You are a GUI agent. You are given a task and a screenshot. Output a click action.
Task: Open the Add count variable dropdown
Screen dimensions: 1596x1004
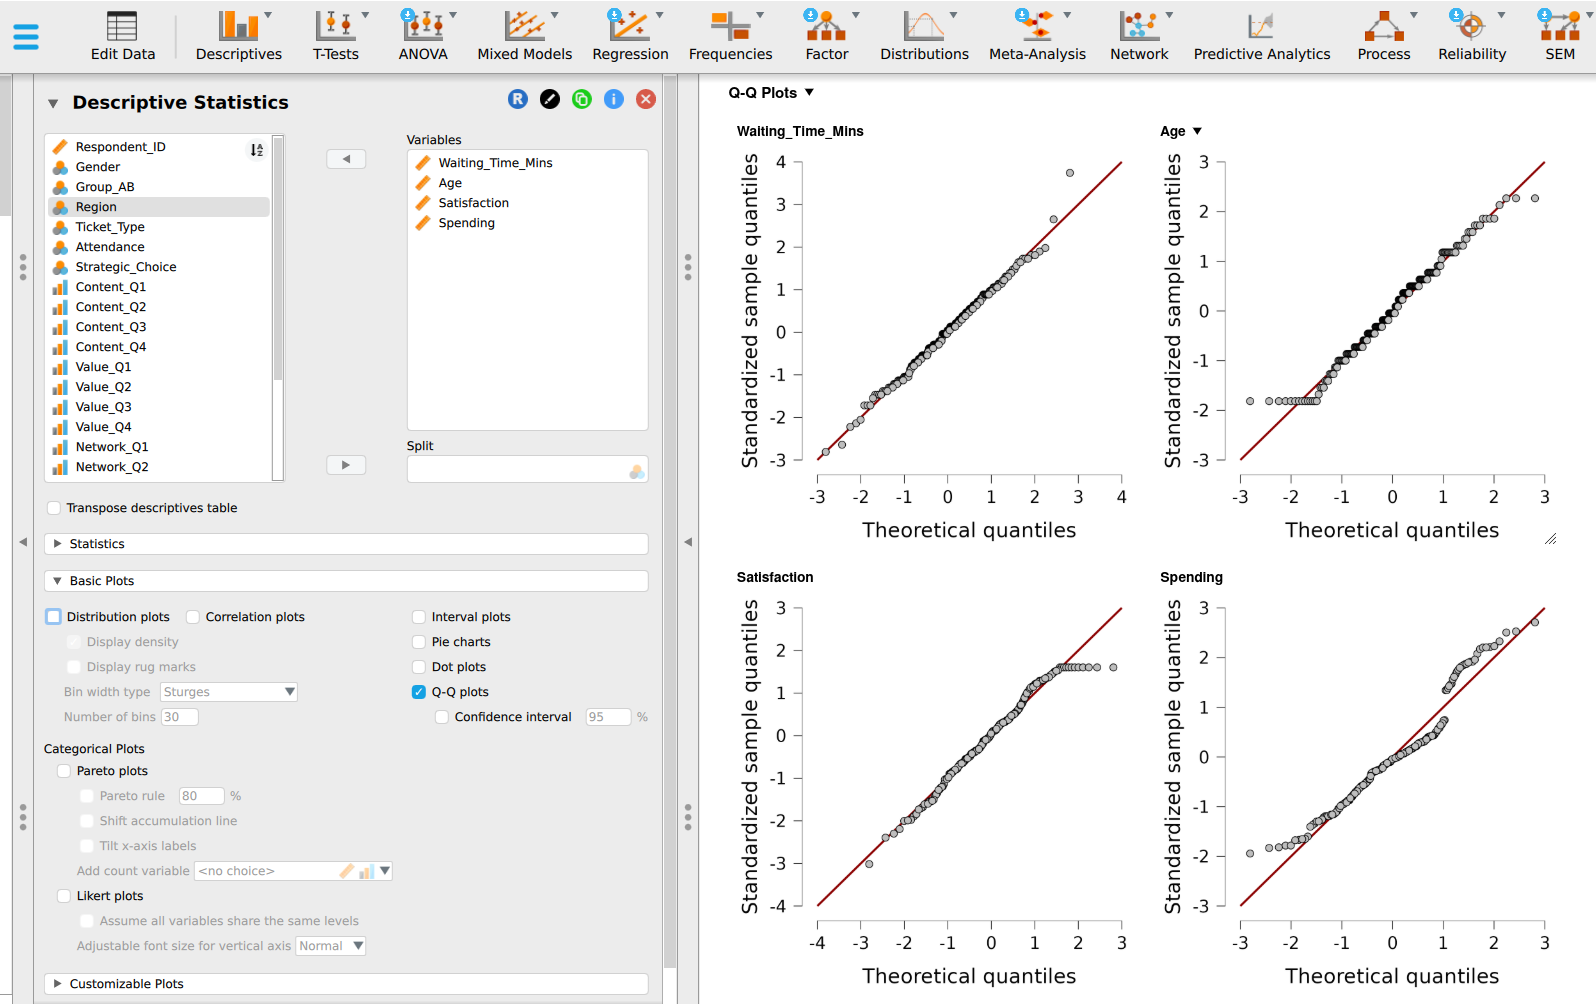coord(293,871)
